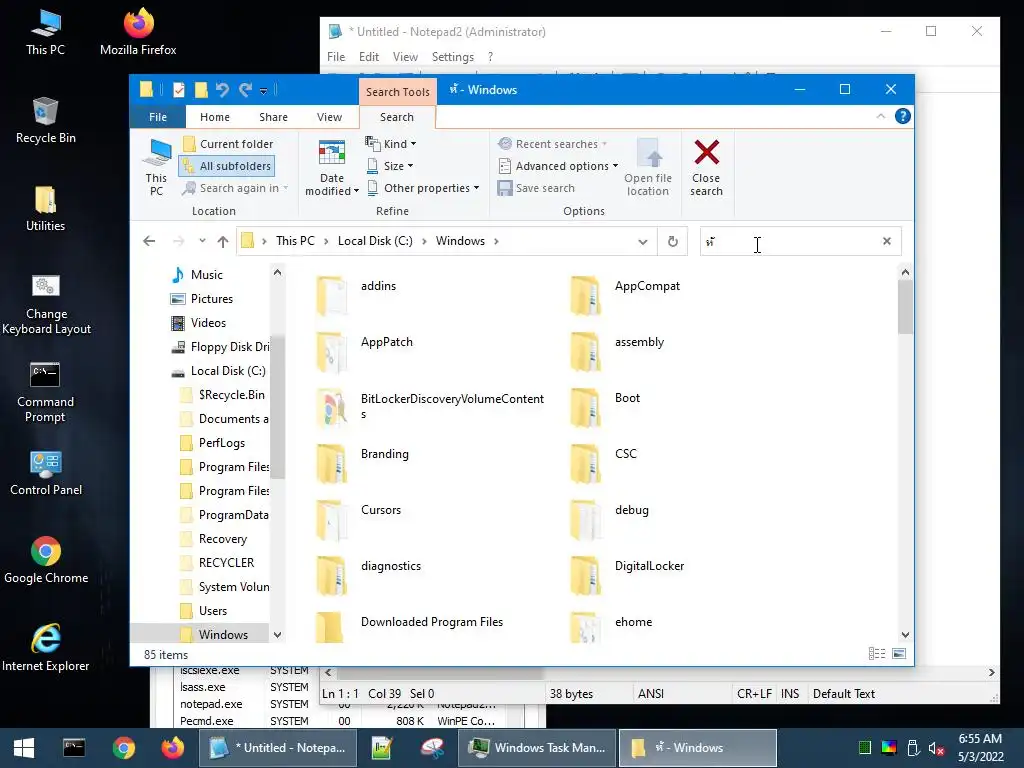Go up one folder level
Screen dimensions: 1024x768
click(223, 241)
